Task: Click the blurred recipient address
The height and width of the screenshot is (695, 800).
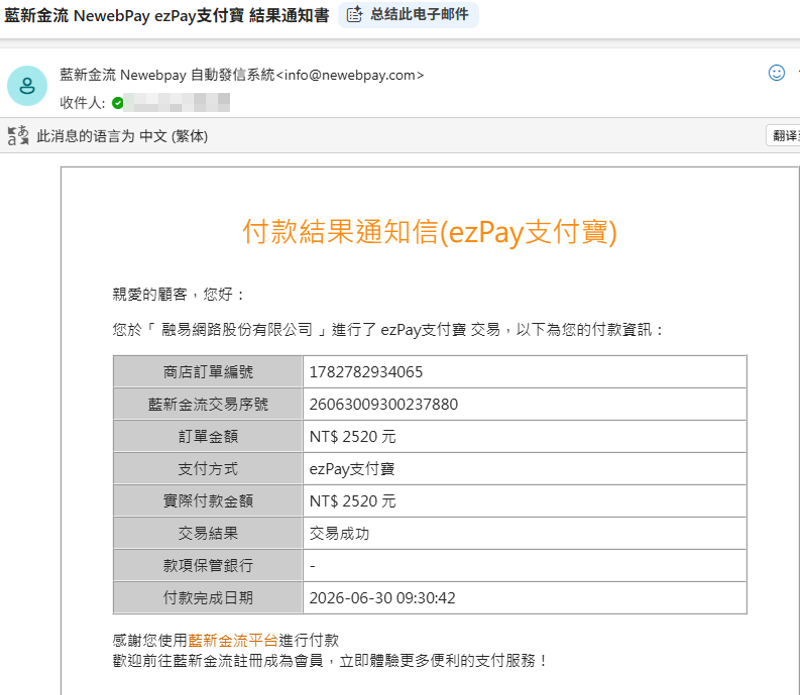Action: click(177, 103)
